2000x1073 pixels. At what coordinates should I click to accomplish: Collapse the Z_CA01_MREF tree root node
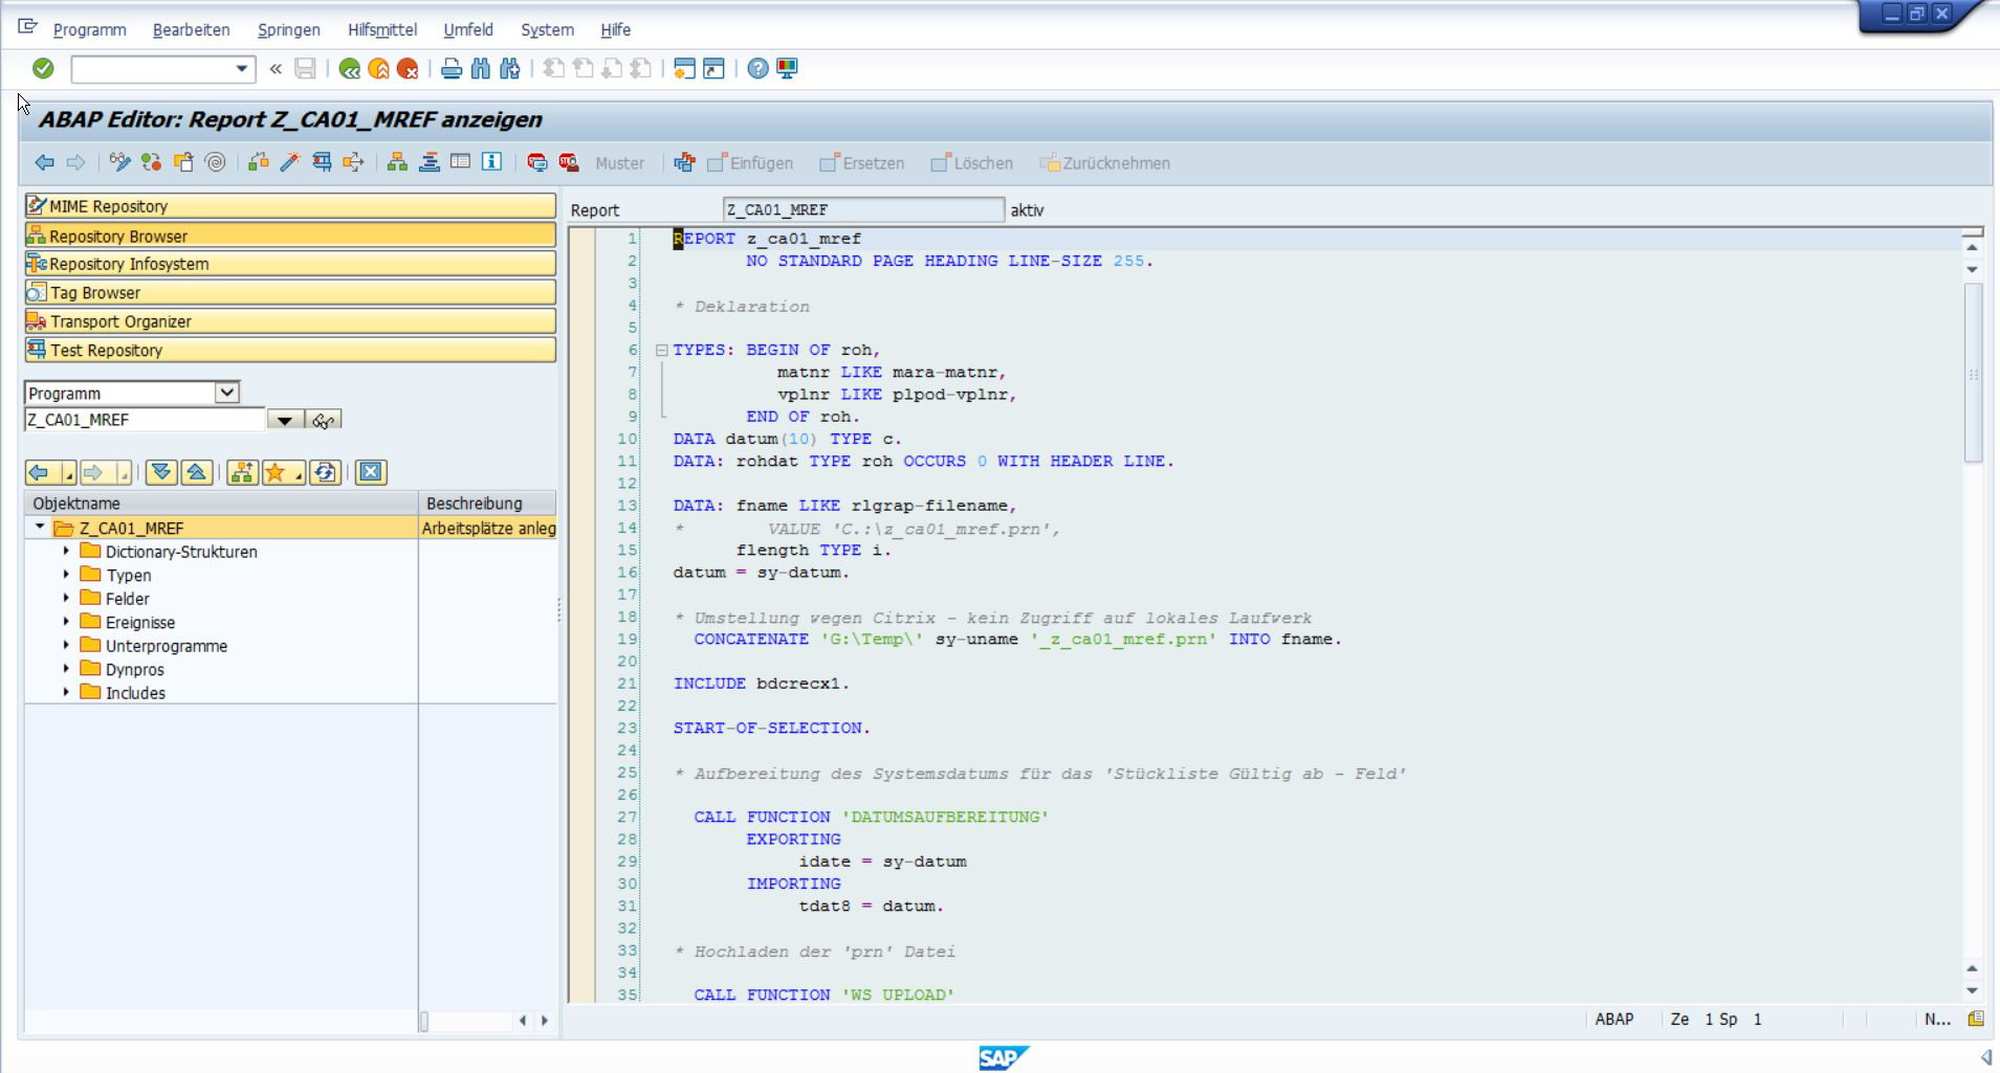pos(39,527)
